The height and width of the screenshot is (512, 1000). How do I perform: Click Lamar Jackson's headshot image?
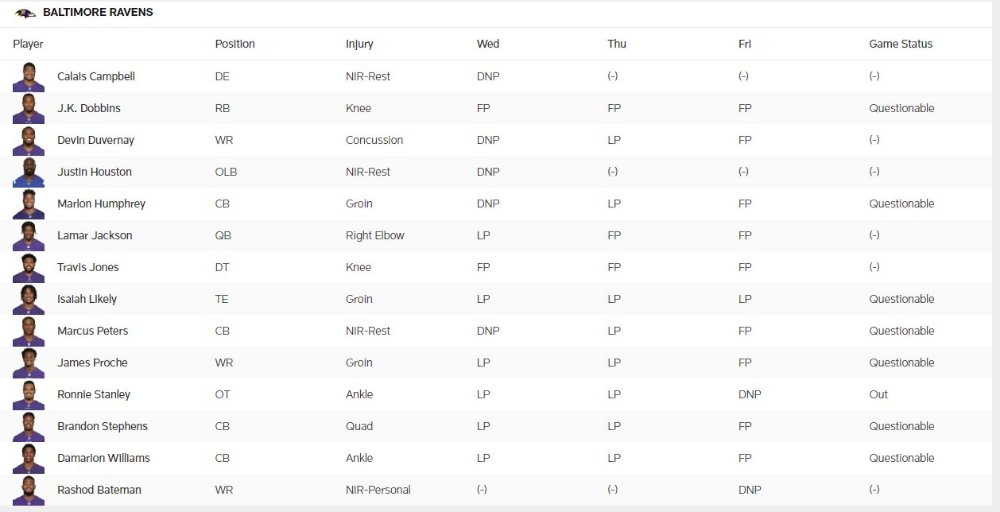point(29,236)
